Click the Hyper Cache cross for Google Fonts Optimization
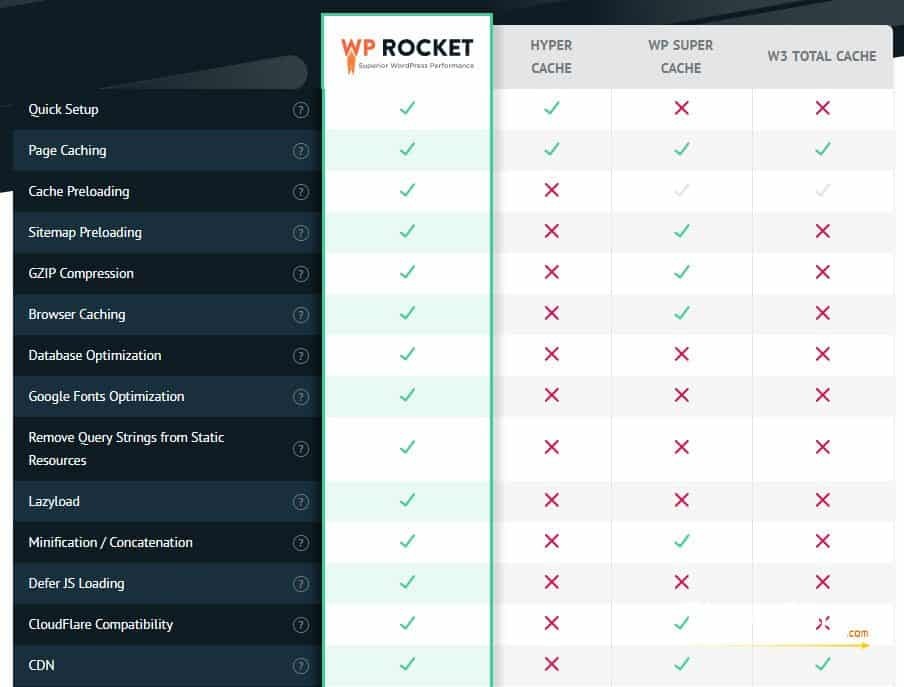Image resolution: width=904 pixels, height=687 pixels. pyautogui.click(x=551, y=395)
